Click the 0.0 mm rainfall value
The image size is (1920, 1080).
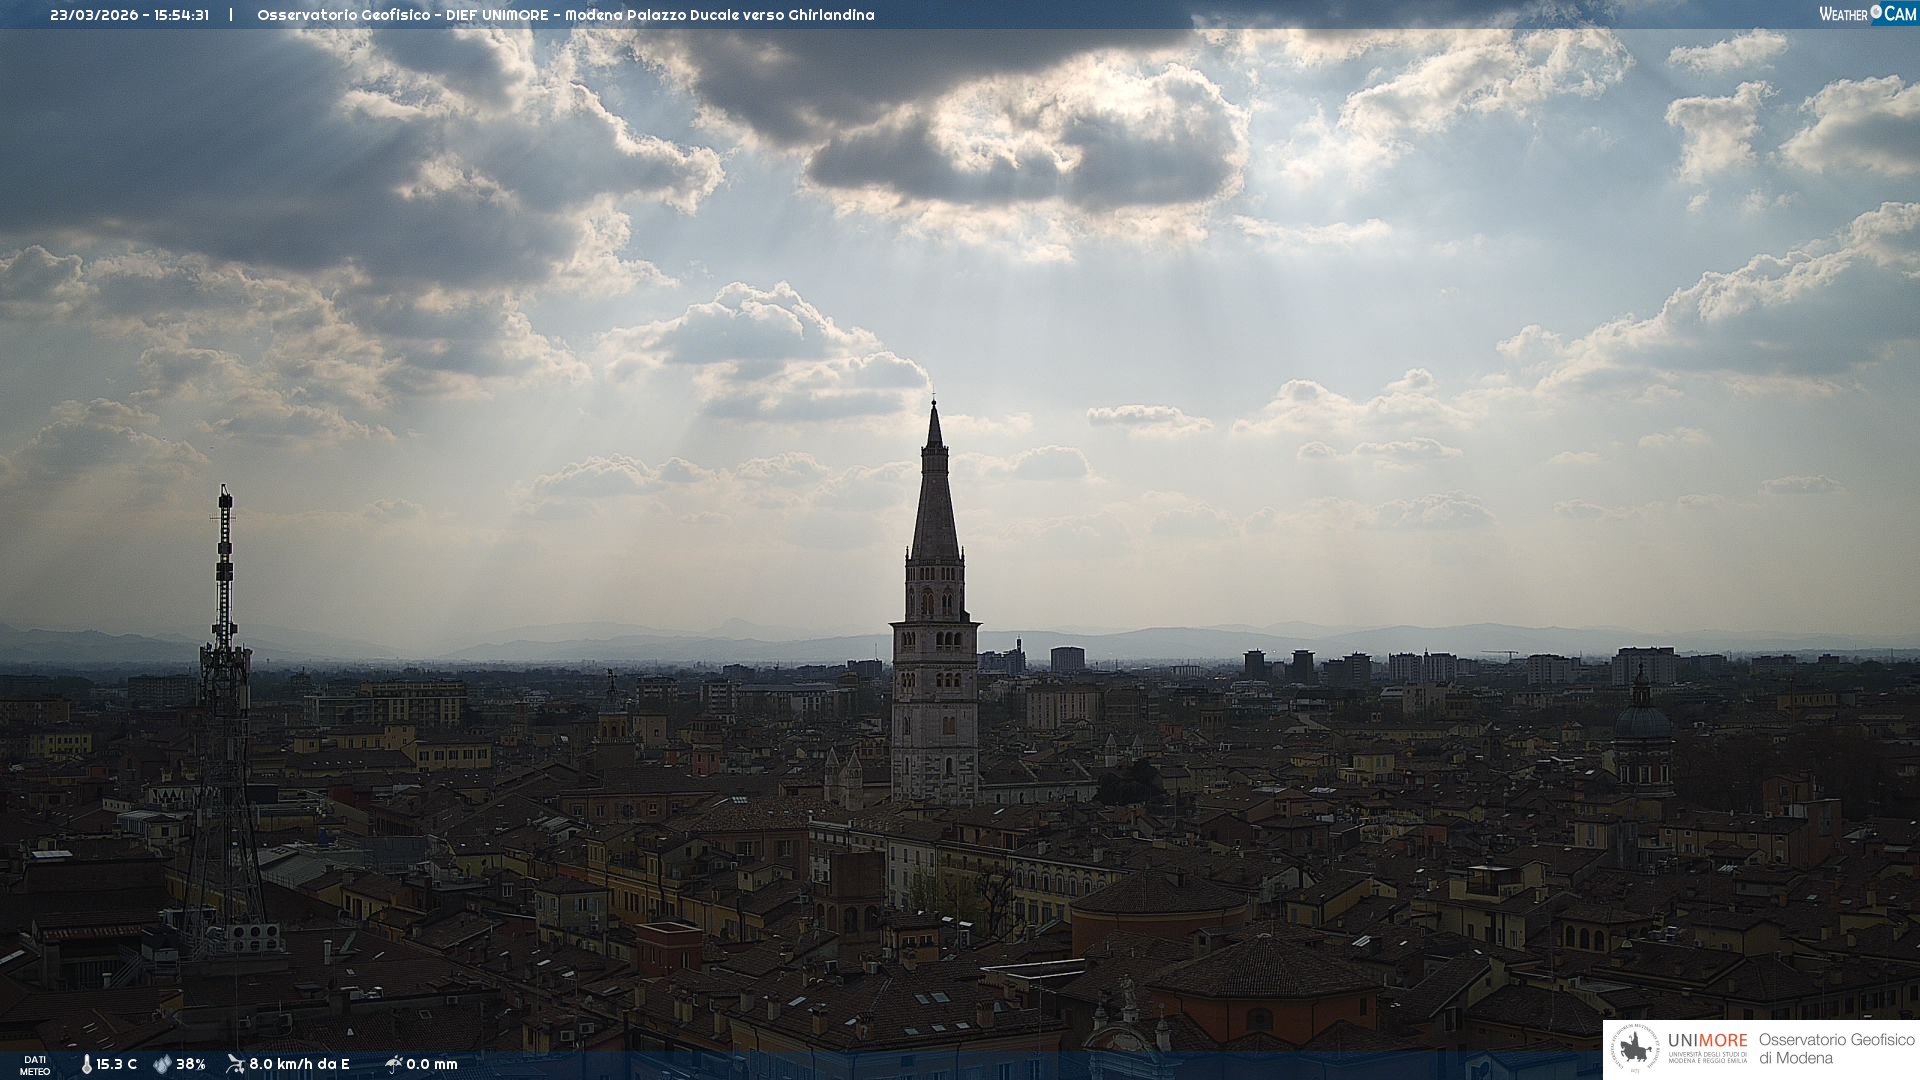432,1064
